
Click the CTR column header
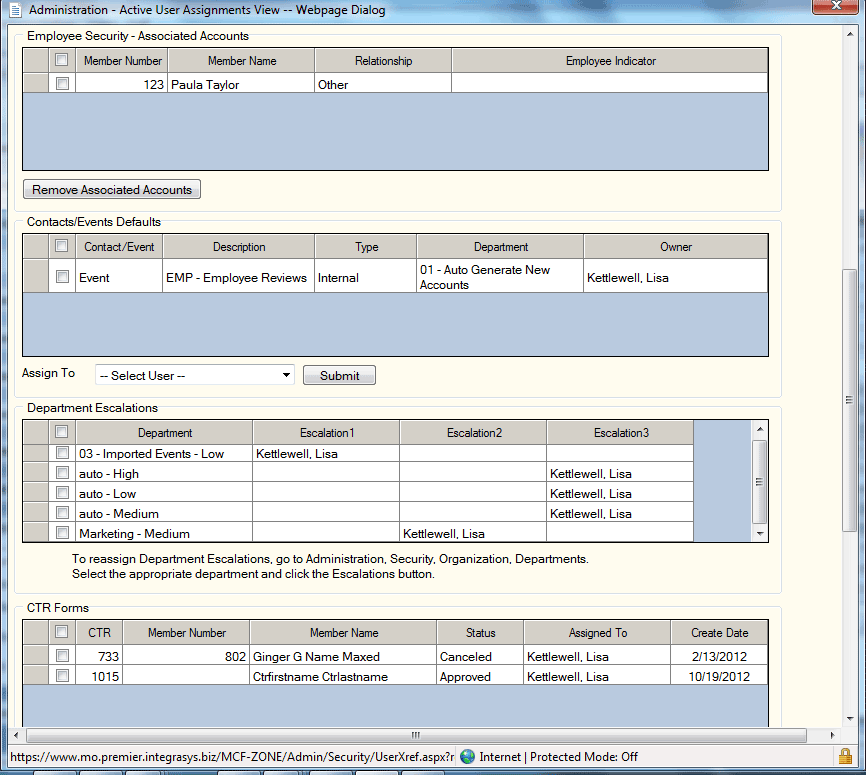(x=99, y=632)
